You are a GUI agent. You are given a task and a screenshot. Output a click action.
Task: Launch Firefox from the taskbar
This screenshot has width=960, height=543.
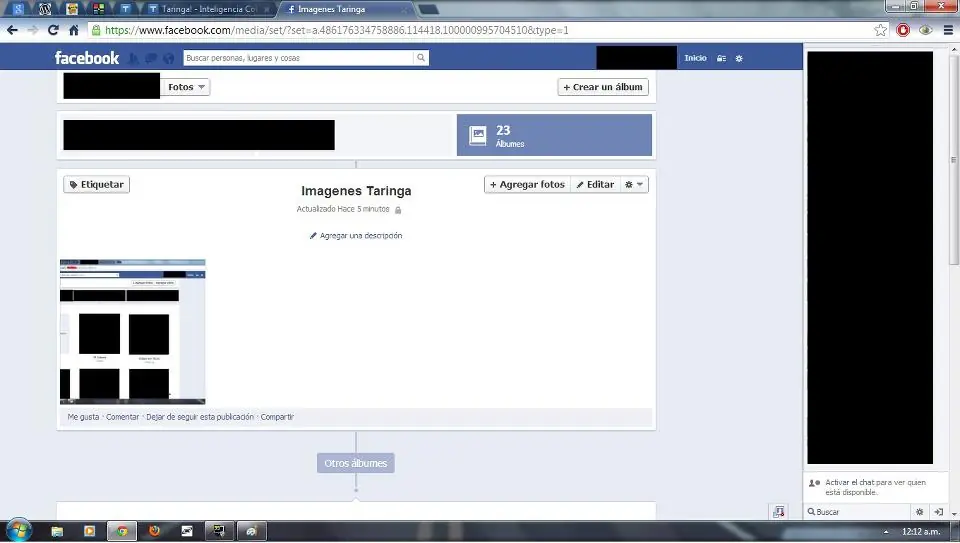(154, 531)
